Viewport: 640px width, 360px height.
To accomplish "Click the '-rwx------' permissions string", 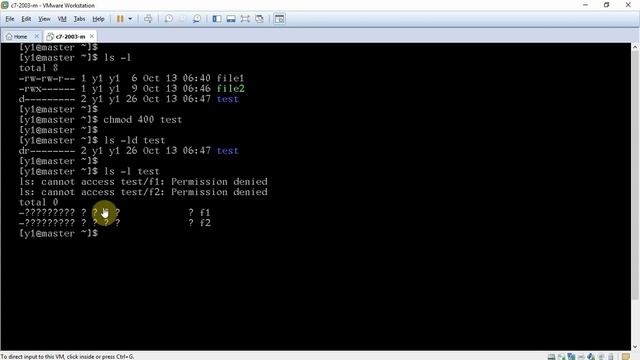I will click(47, 89).
